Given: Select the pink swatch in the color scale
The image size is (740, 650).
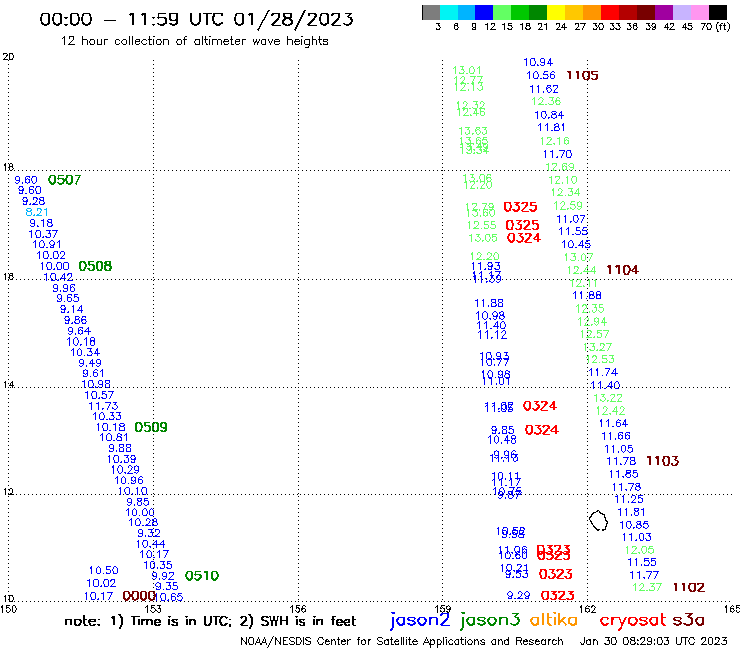Looking at the screenshot, I should 700,12.
